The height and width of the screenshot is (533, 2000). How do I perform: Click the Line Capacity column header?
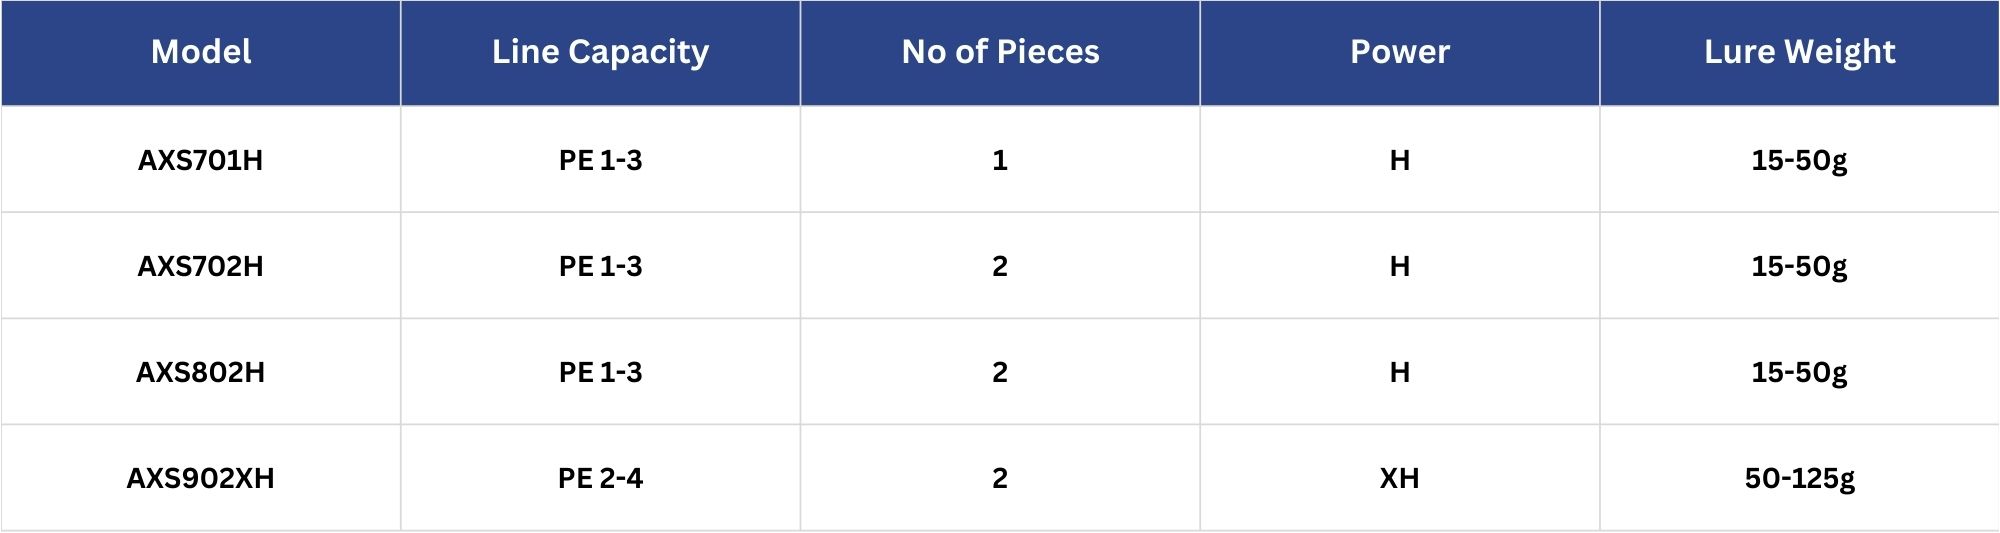[600, 52]
